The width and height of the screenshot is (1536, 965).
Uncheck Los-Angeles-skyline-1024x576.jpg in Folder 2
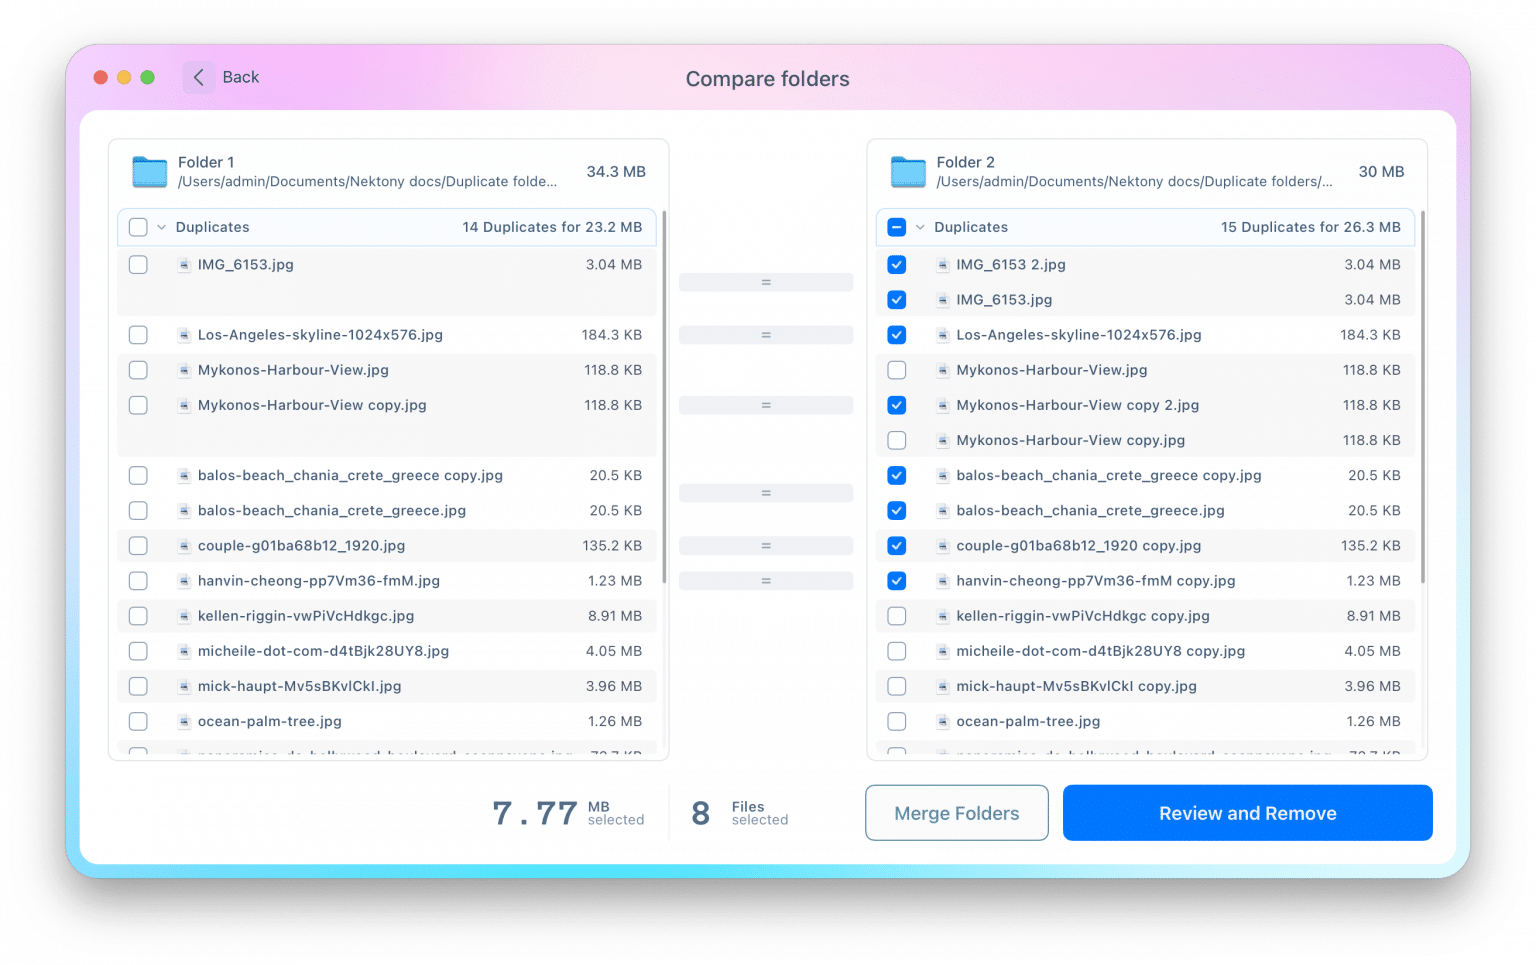coord(896,335)
